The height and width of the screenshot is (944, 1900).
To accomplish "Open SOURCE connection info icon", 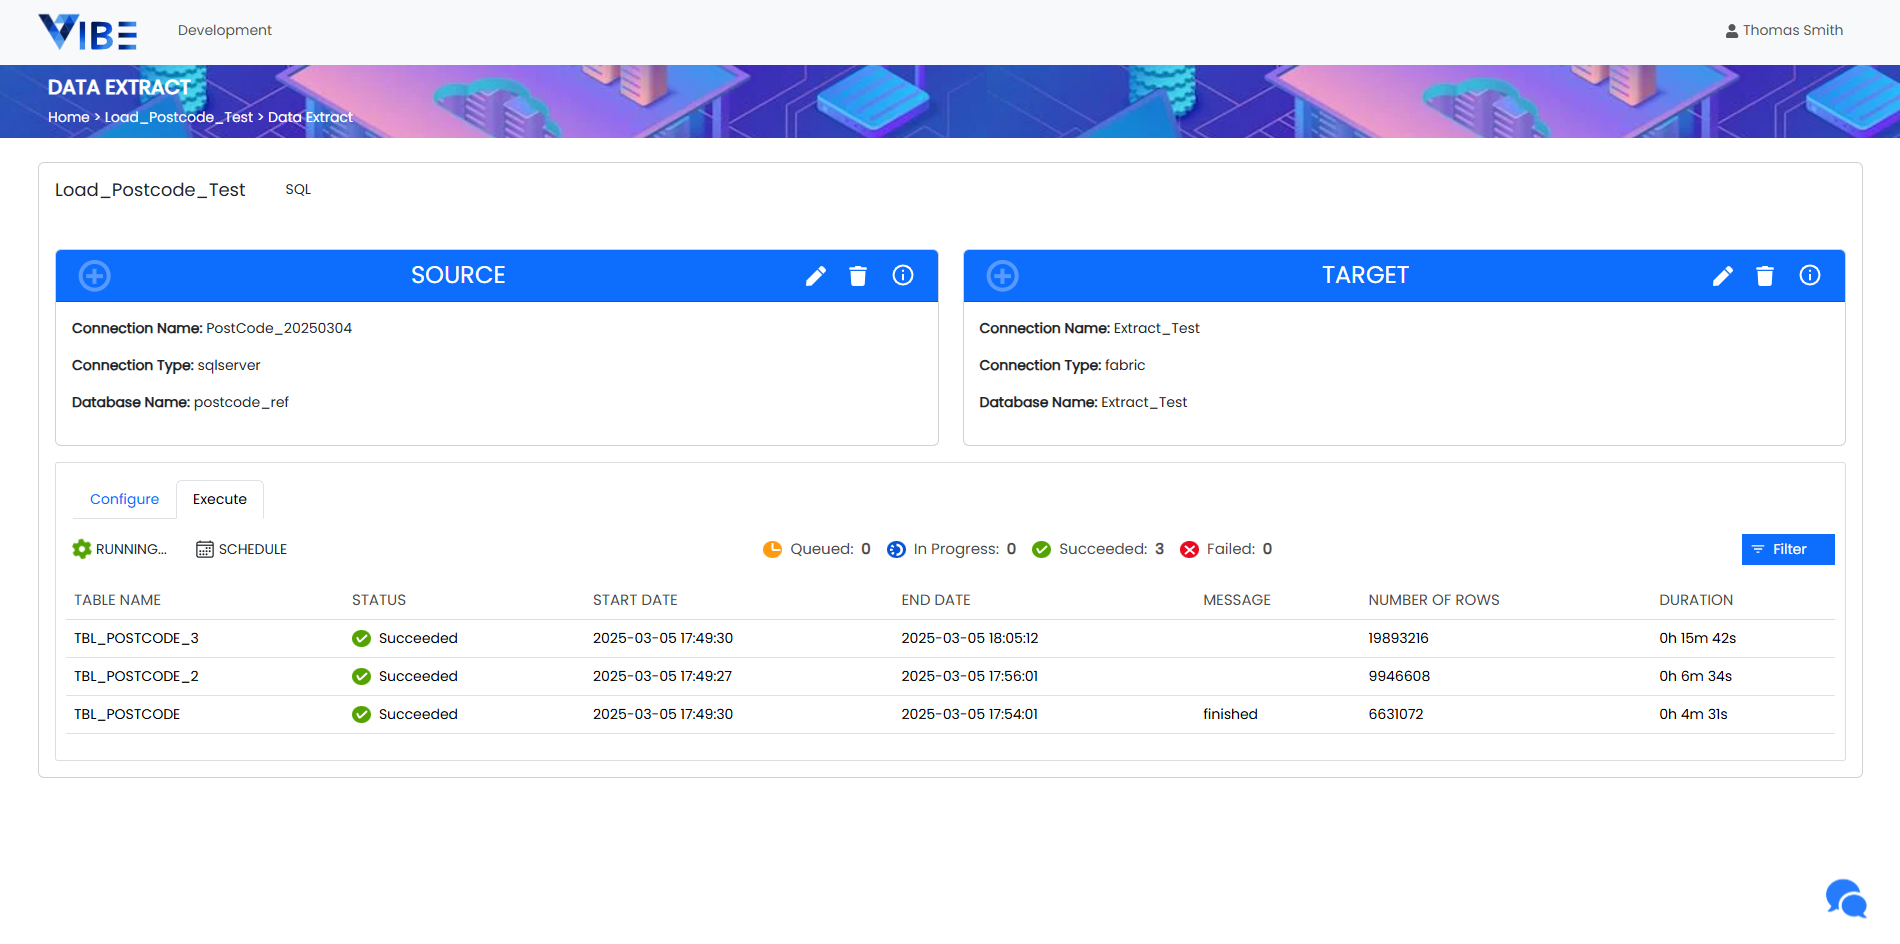I will click(903, 276).
